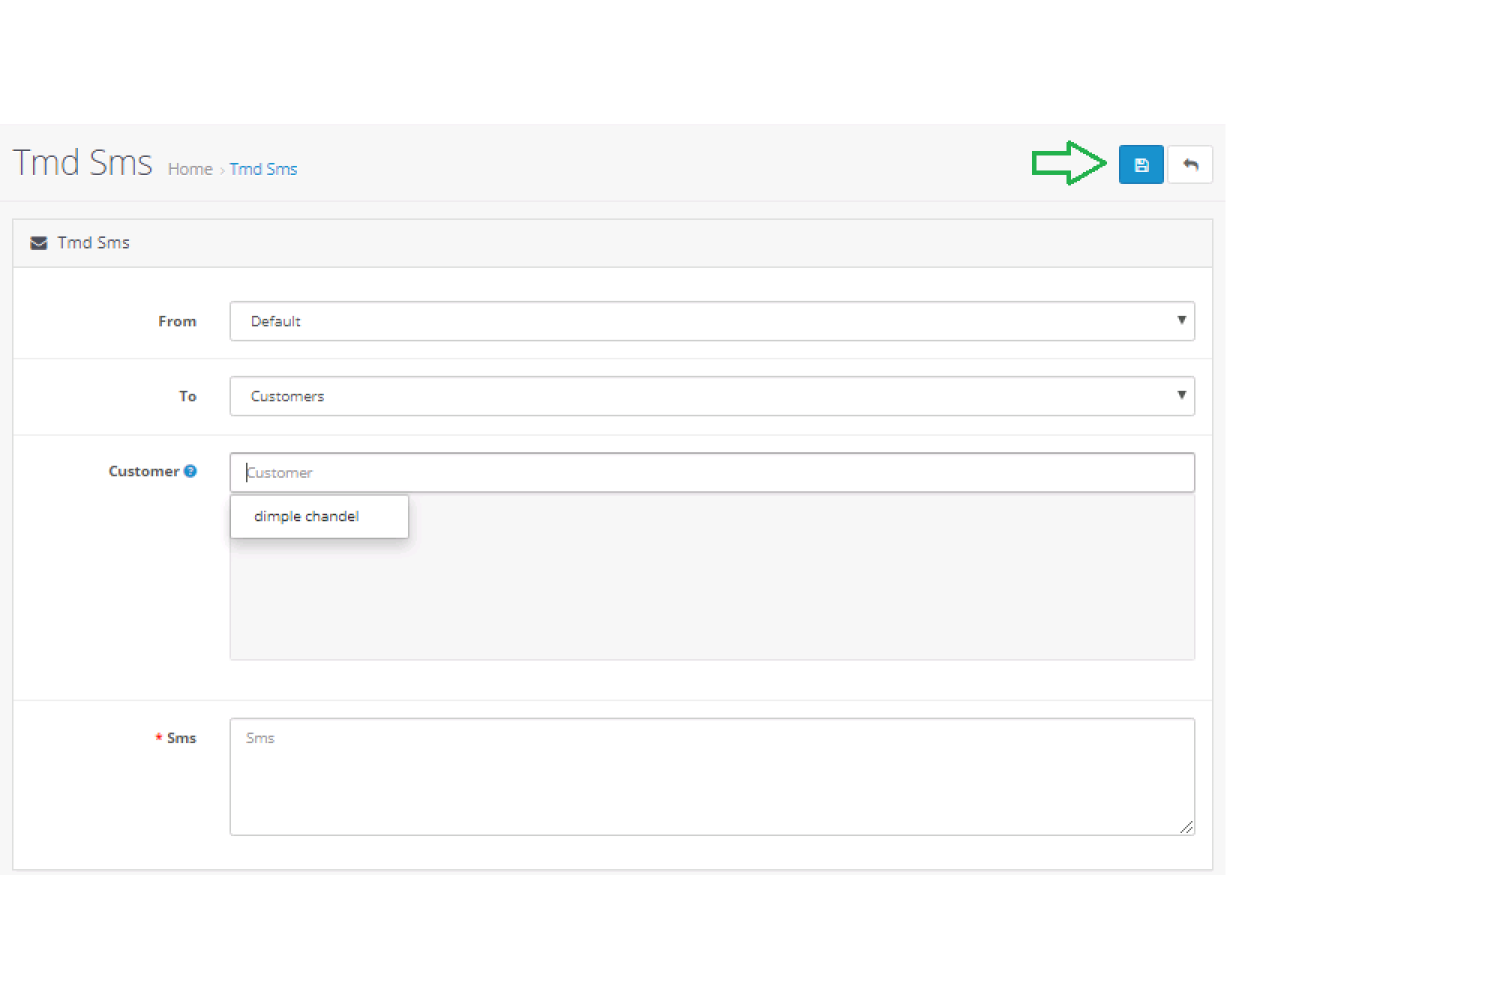Click inside the Sms message textarea
1500x1000 pixels.
tap(712, 776)
